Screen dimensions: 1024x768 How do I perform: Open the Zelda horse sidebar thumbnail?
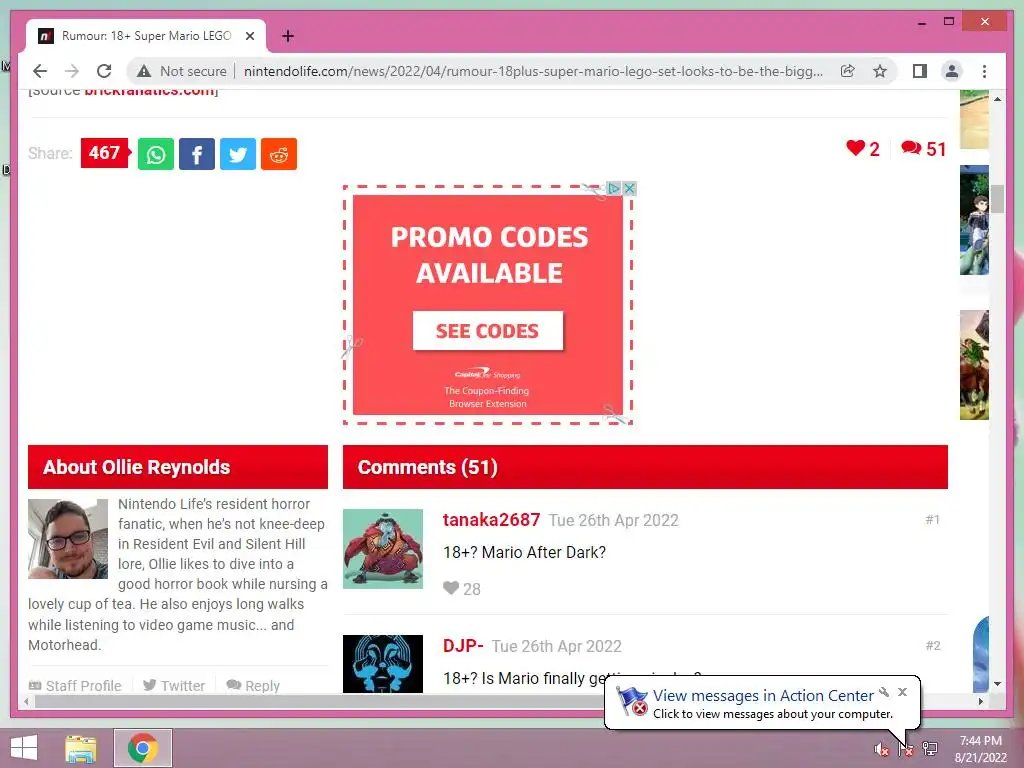coord(974,365)
